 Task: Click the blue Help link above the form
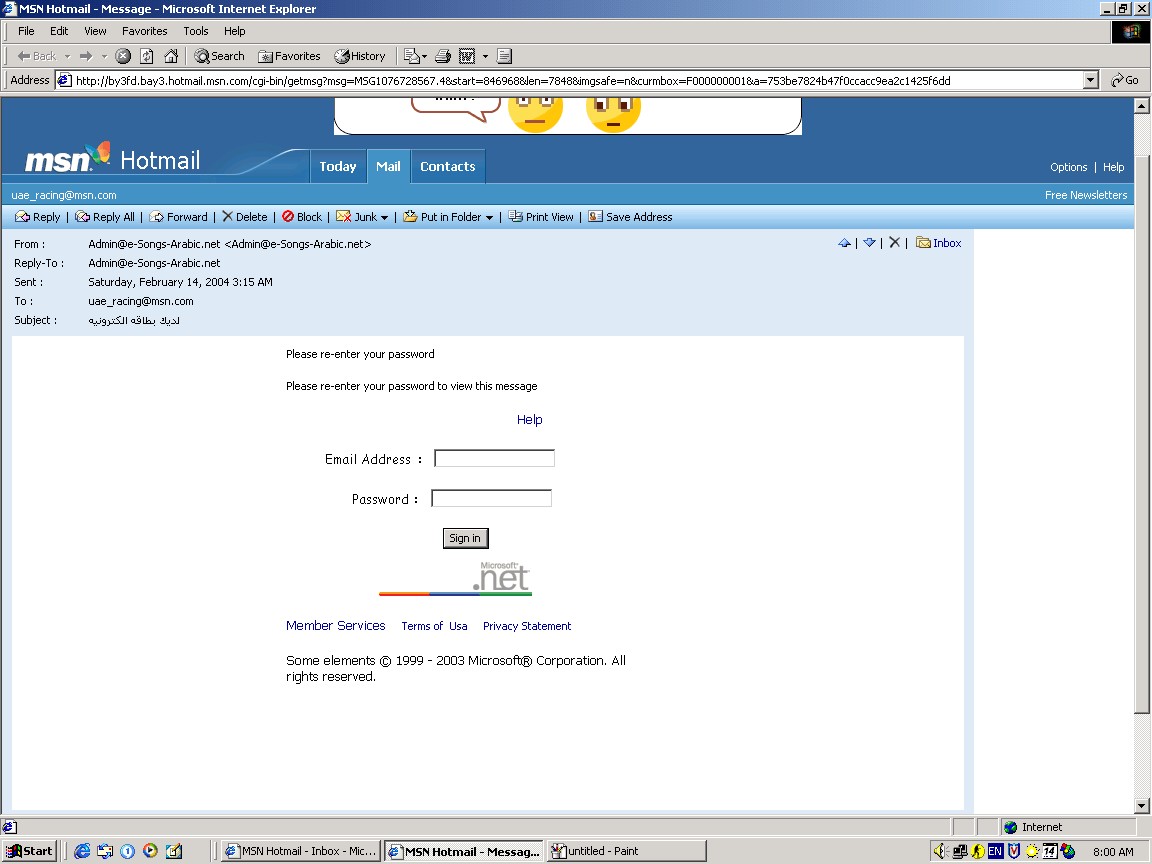pos(530,420)
